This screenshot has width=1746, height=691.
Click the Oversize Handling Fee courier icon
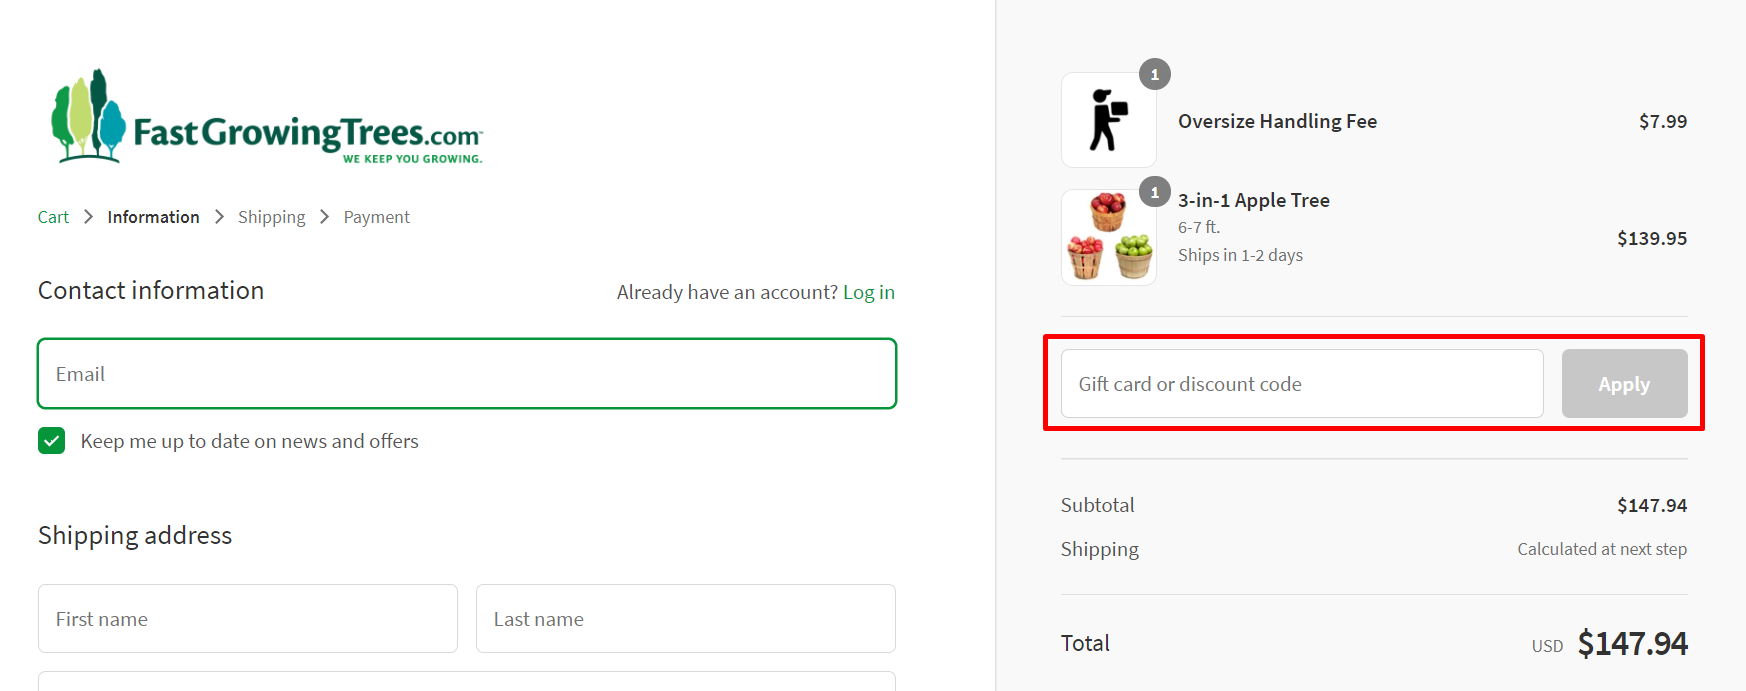(1108, 120)
